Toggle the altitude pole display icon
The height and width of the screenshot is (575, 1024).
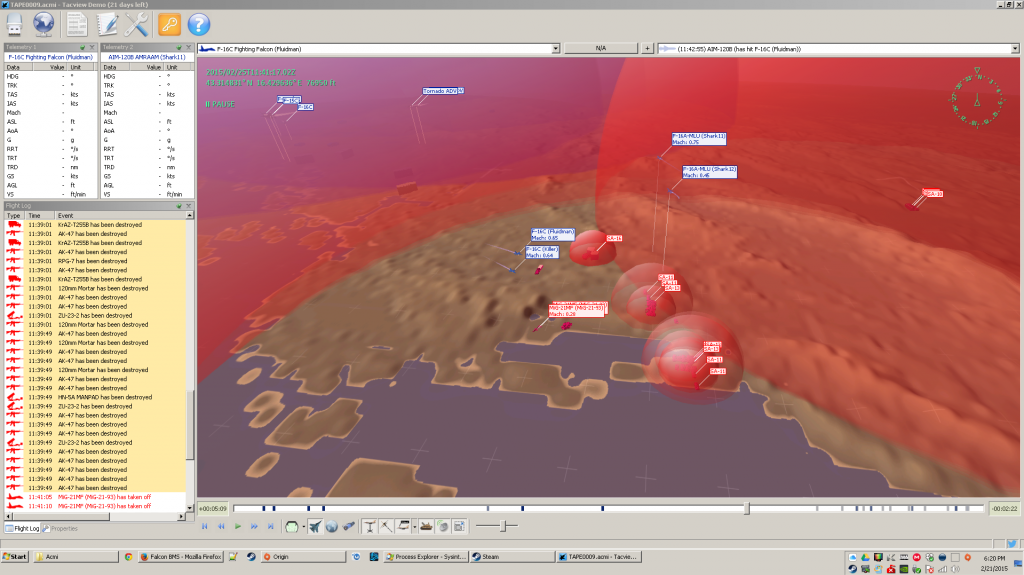pyautogui.click(x=370, y=526)
